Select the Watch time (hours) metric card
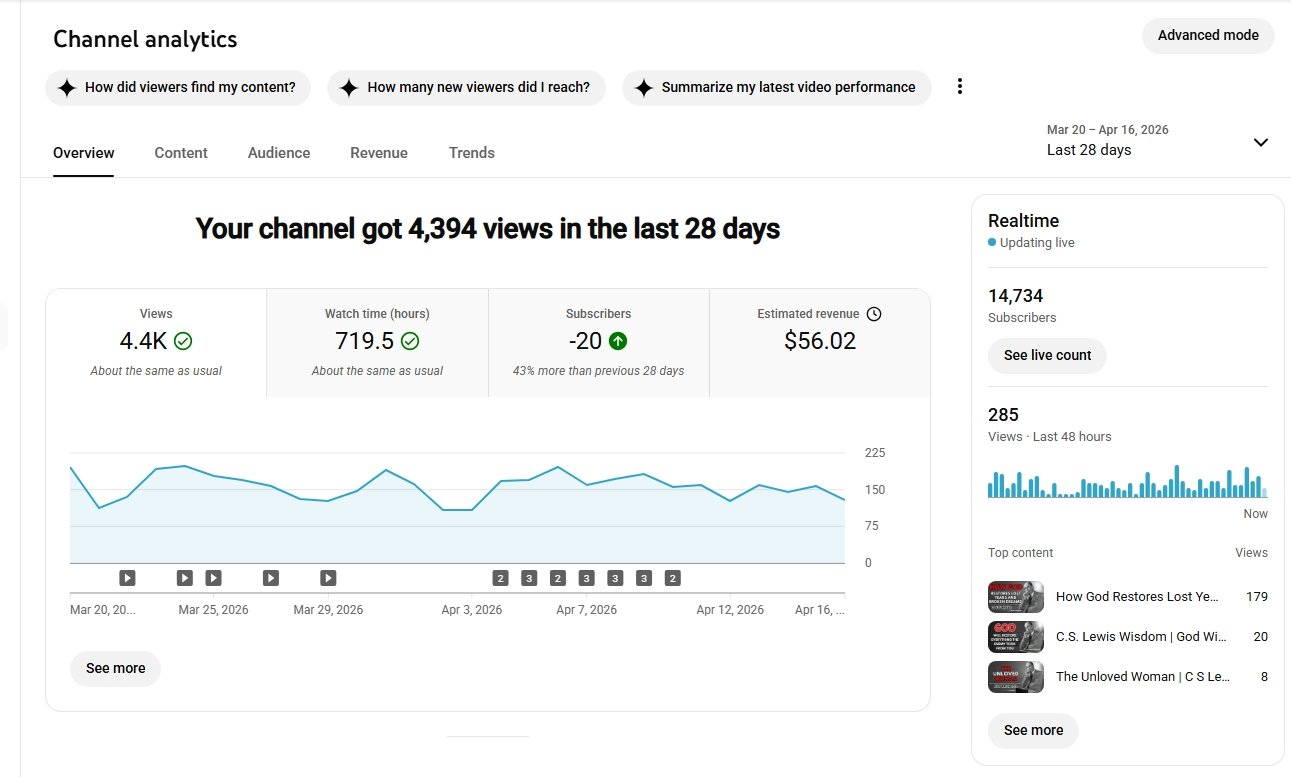The image size is (1291, 777). pos(377,342)
